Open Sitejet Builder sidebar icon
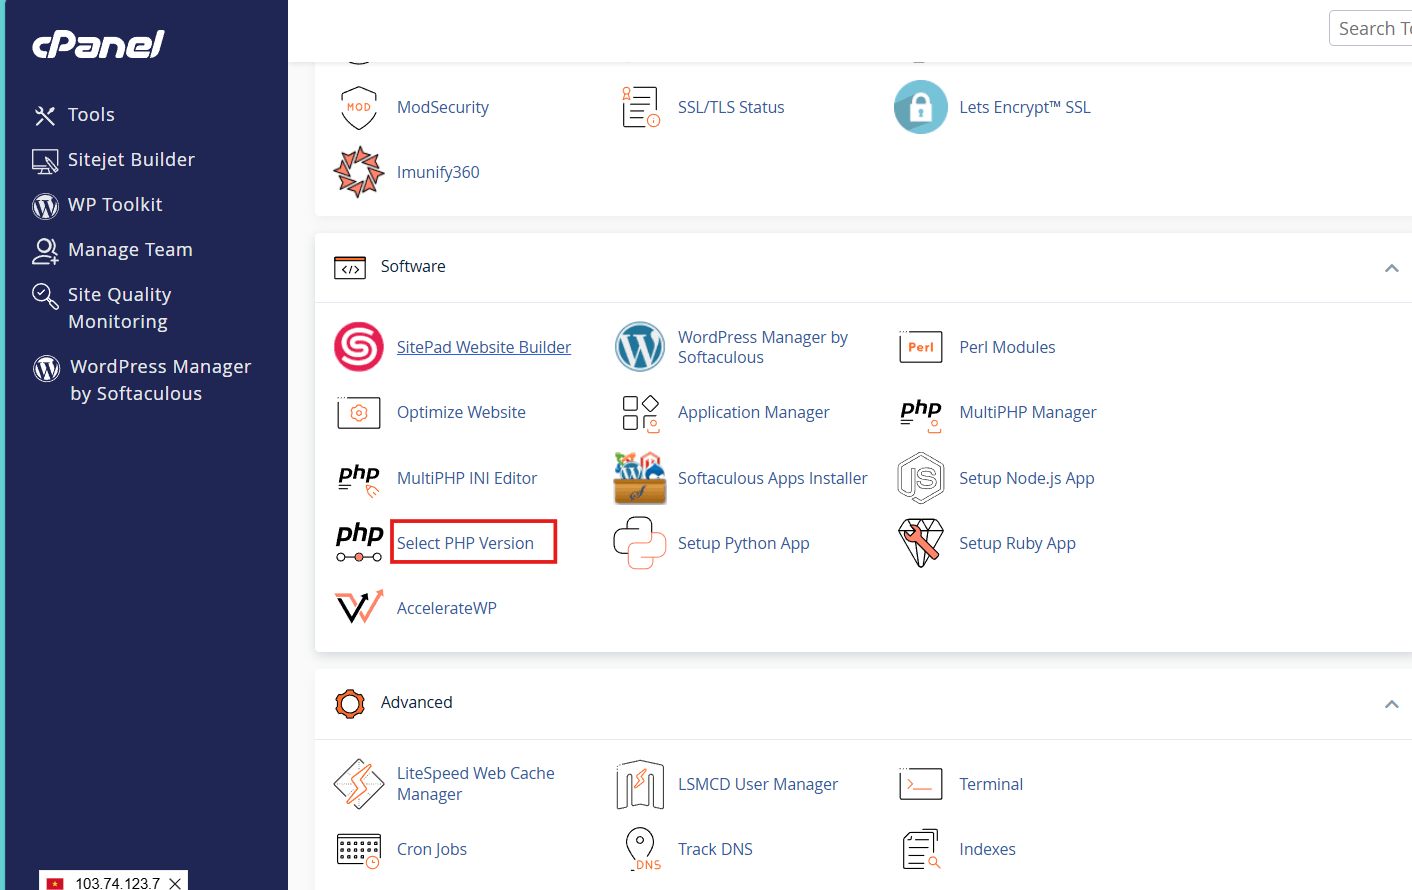Screen dimensions: 1412x890 pyautogui.click(x=45, y=161)
